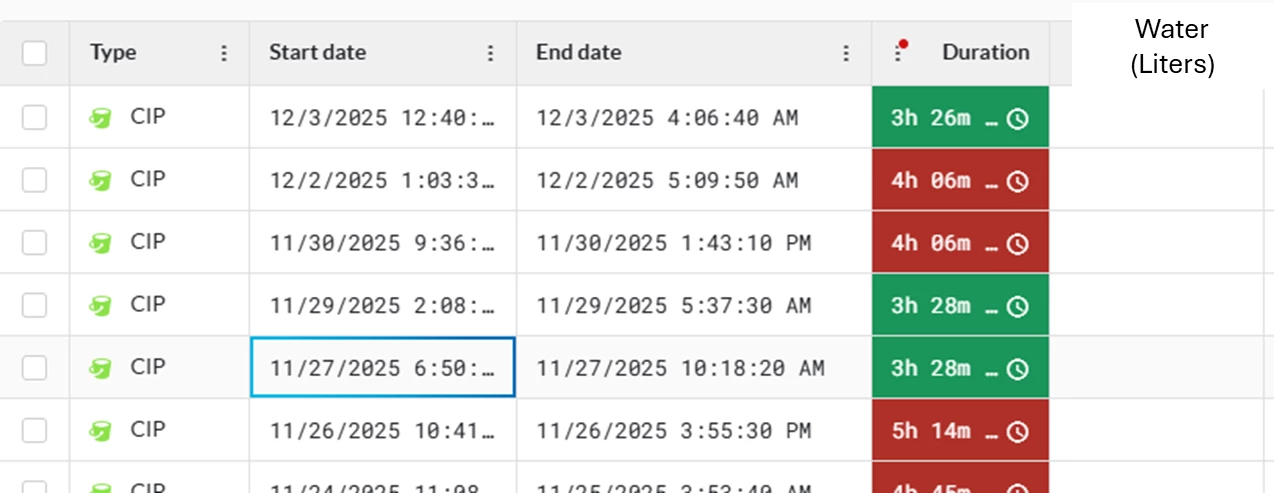The height and width of the screenshot is (493, 1274).
Task: Select the checkbox for 11/29/2025 CIP row
Action: 35,306
